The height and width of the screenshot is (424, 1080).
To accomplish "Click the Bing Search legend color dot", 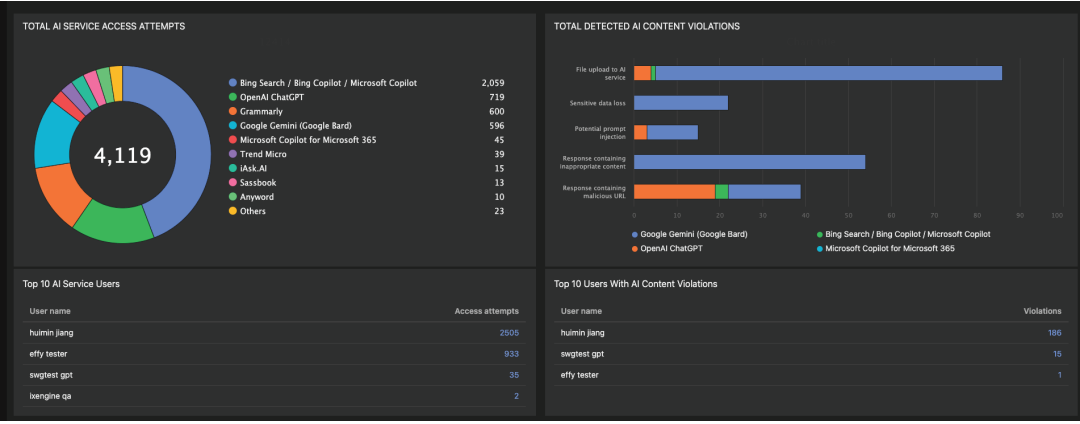I will click(232, 83).
